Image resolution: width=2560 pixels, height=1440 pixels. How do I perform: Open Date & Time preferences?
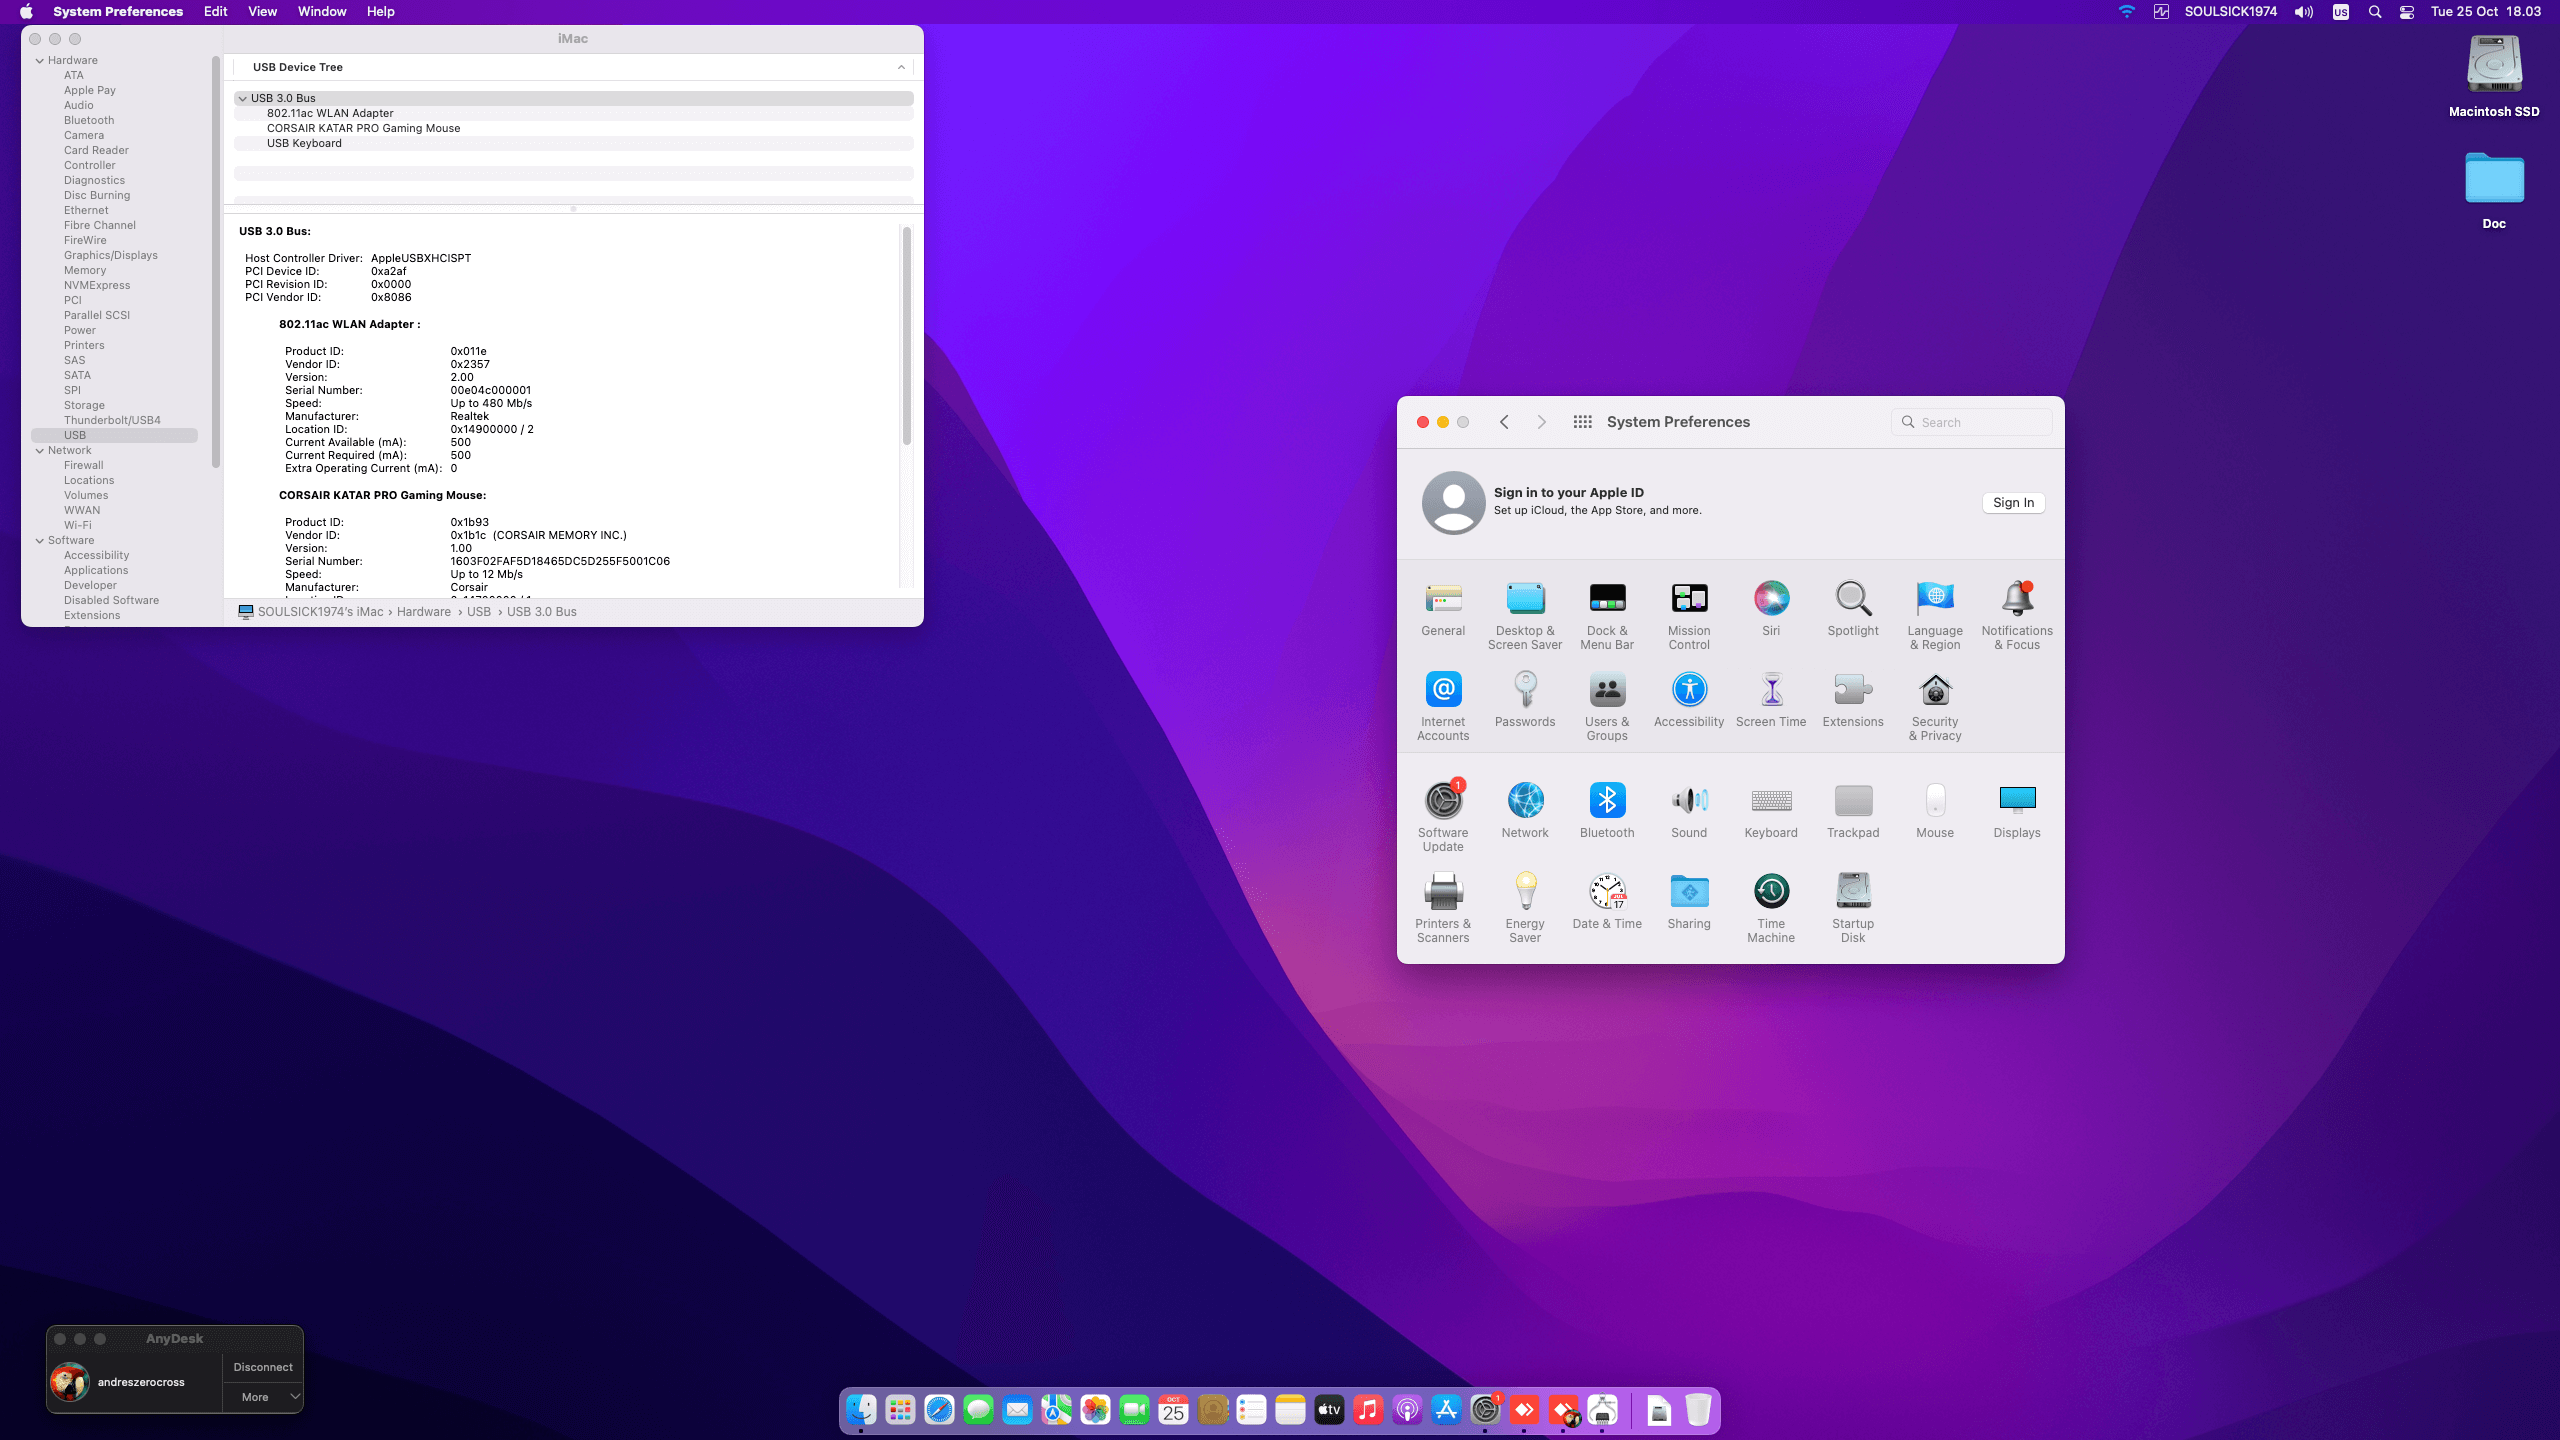[1607, 901]
